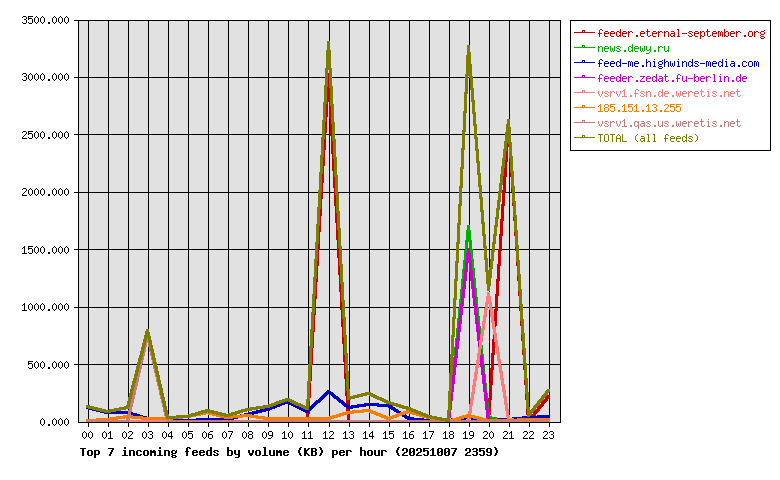Click hour label 03 on x-axis
The width and height of the screenshot is (780, 480).
pos(147,435)
